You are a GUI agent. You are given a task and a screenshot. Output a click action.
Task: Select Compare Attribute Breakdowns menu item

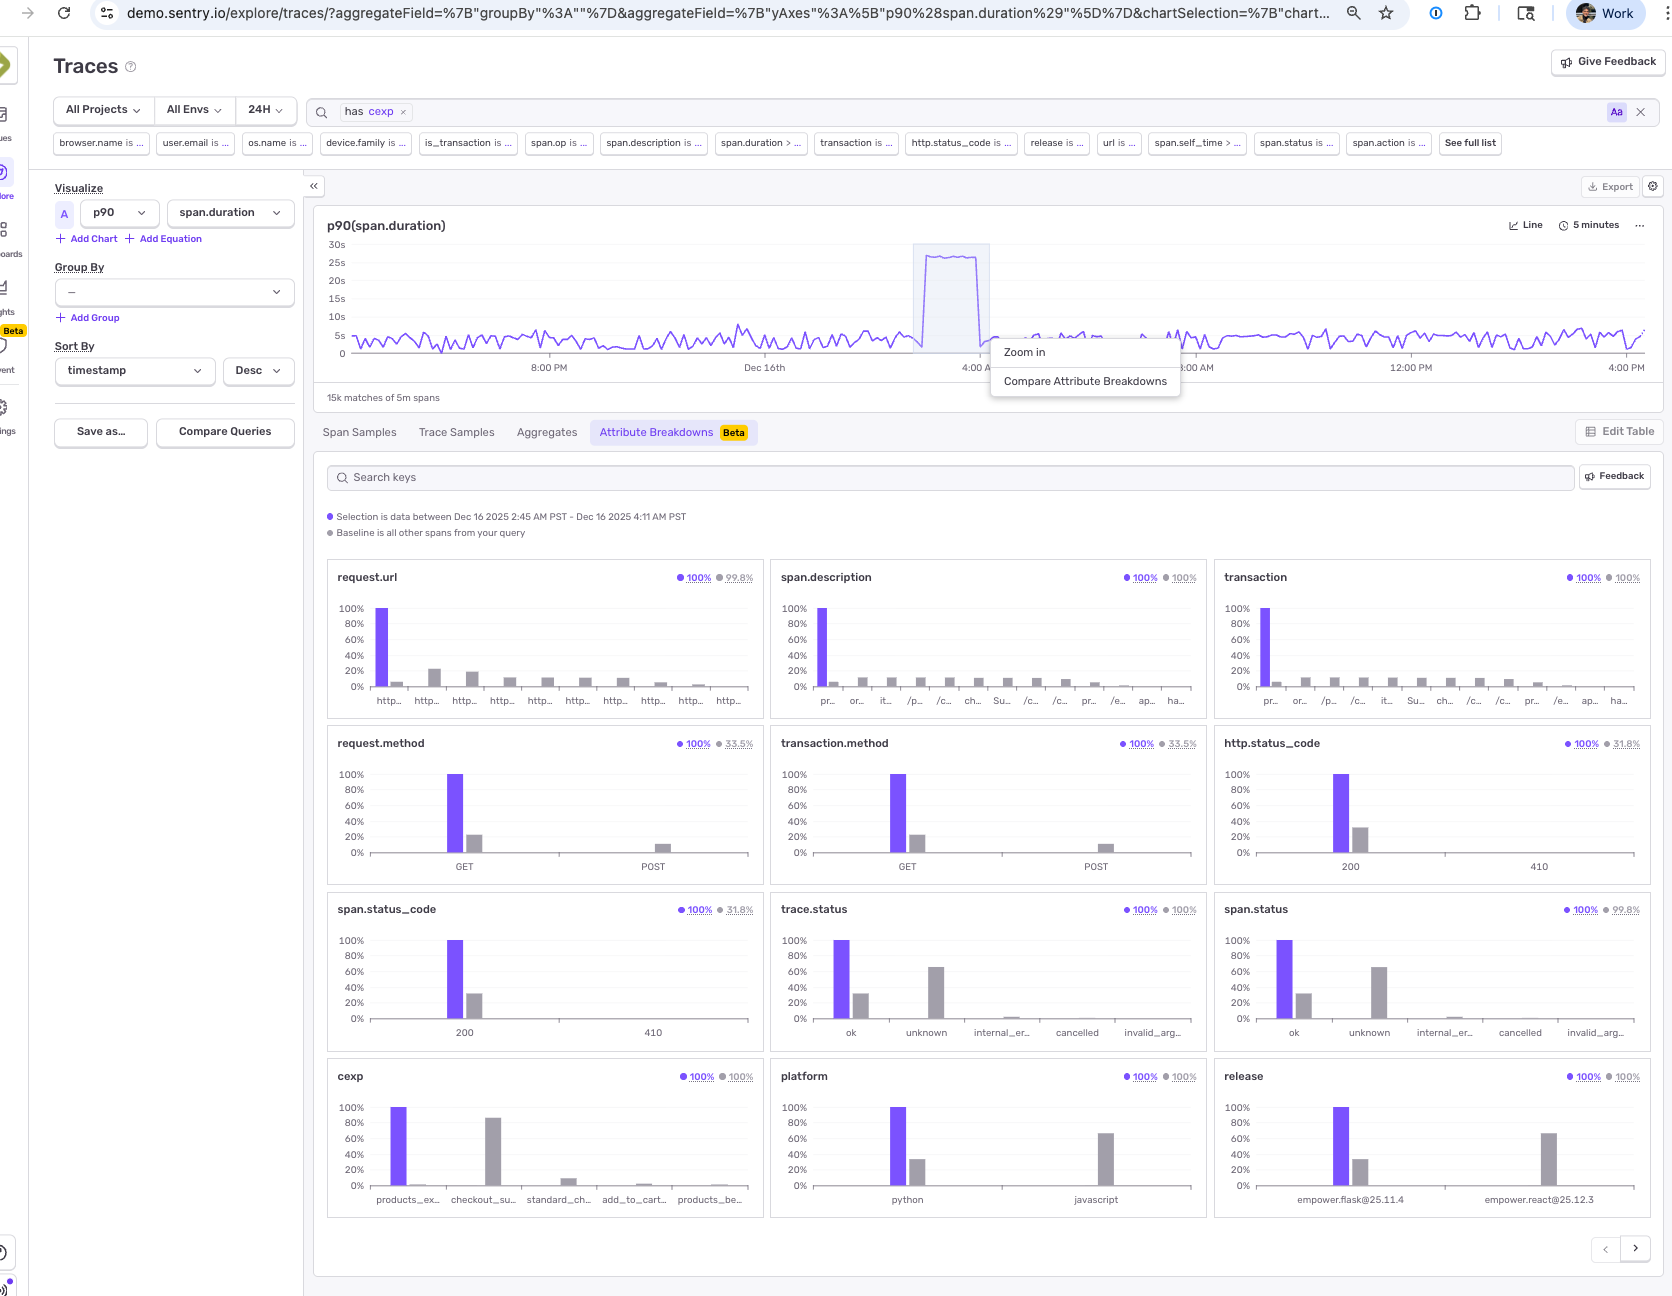coord(1085,381)
